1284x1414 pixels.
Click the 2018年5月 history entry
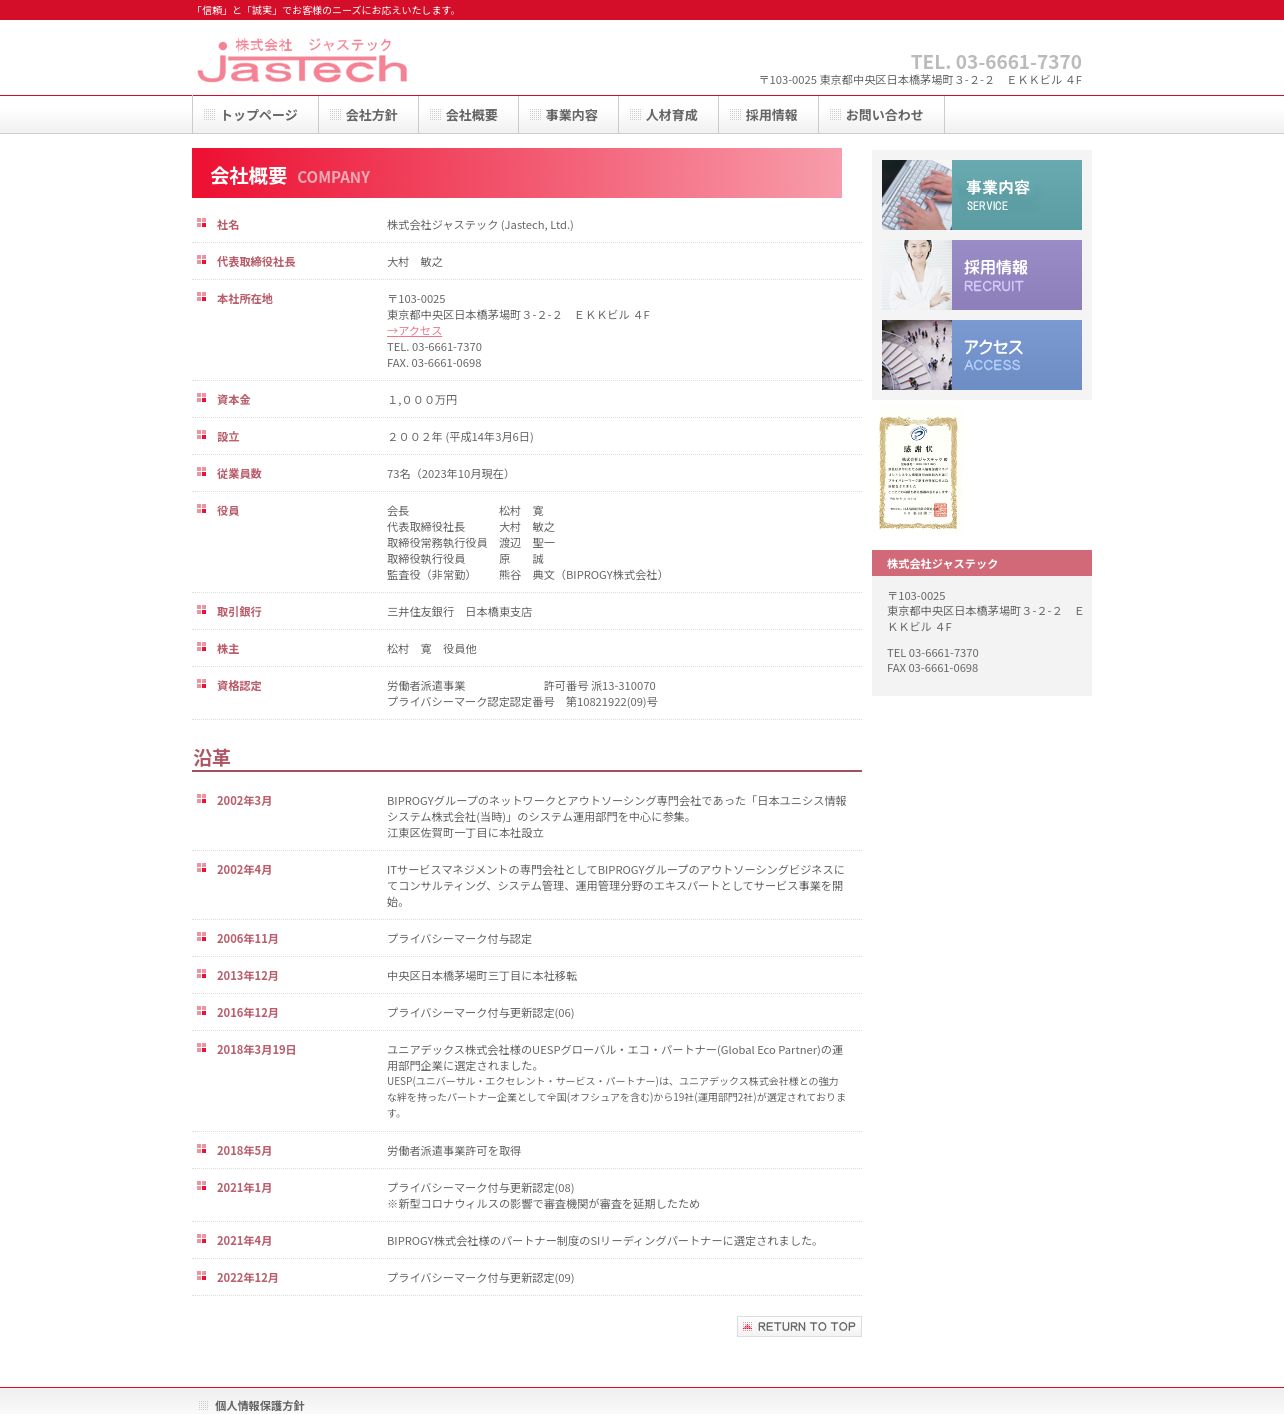pos(244,1151)
